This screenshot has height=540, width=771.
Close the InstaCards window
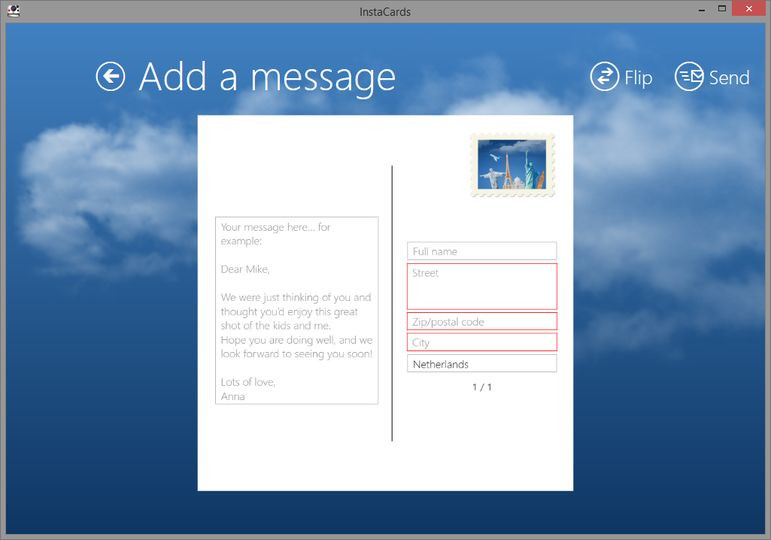pyautogui.click(x=748, y=9)
